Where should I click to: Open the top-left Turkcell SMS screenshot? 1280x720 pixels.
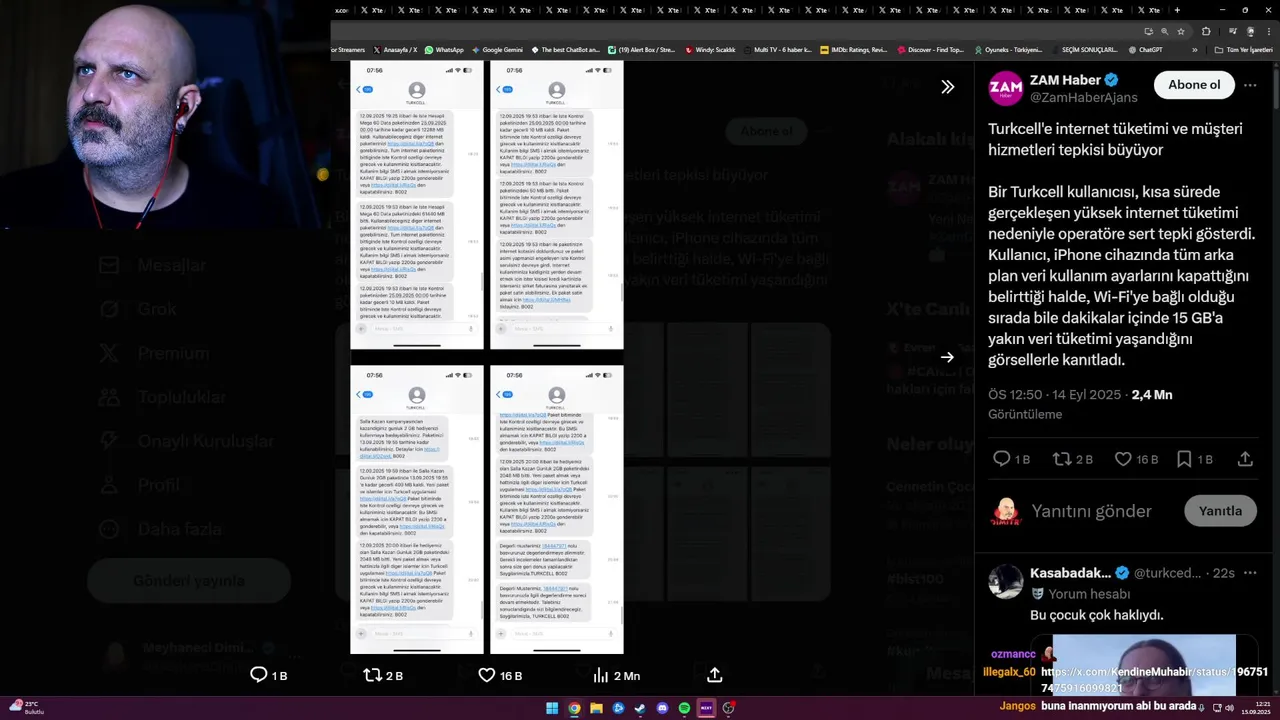(x=417, y=205)
